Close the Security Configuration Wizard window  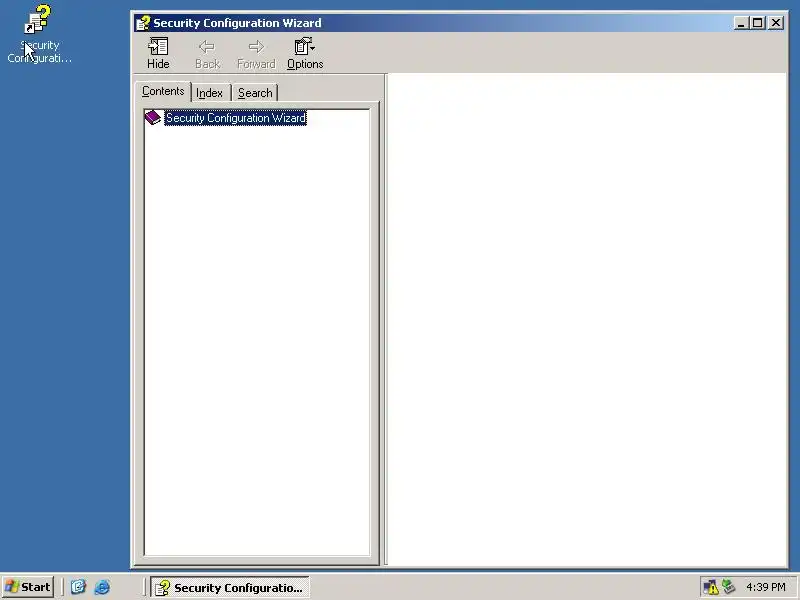(x=776, y=23)
